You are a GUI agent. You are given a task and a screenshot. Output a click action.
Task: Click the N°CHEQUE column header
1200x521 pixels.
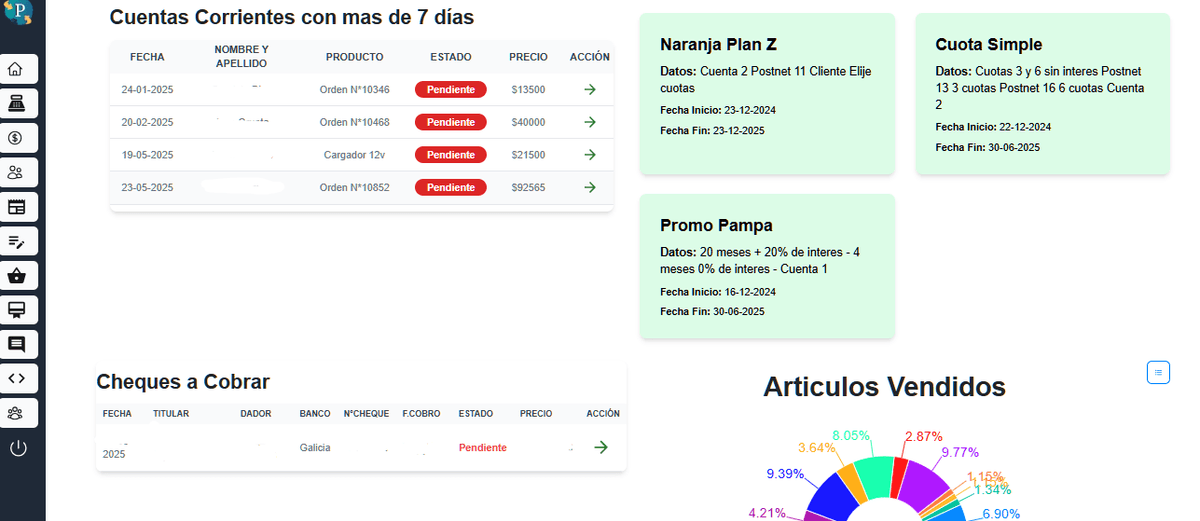coord(366,413)
